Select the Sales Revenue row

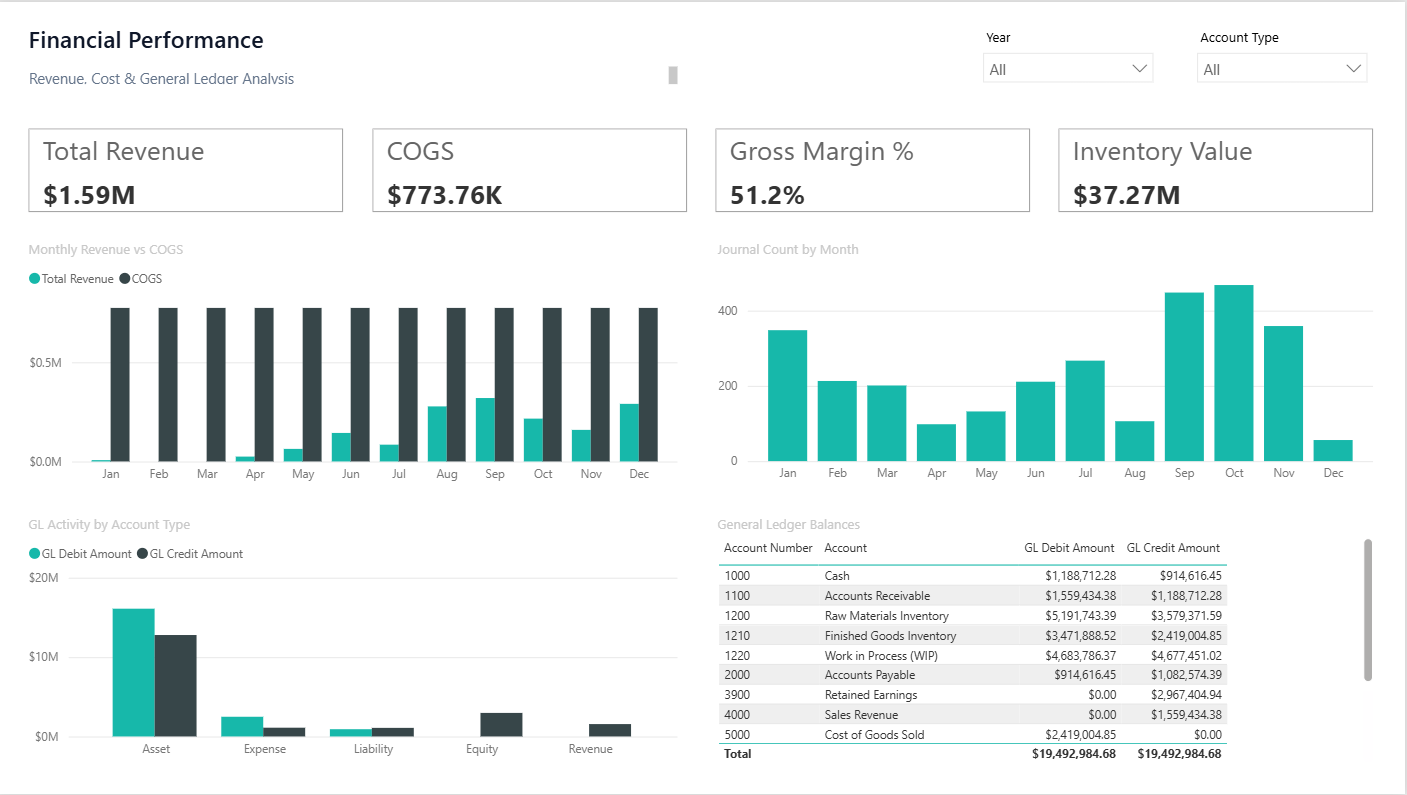(x=972, y=715)
